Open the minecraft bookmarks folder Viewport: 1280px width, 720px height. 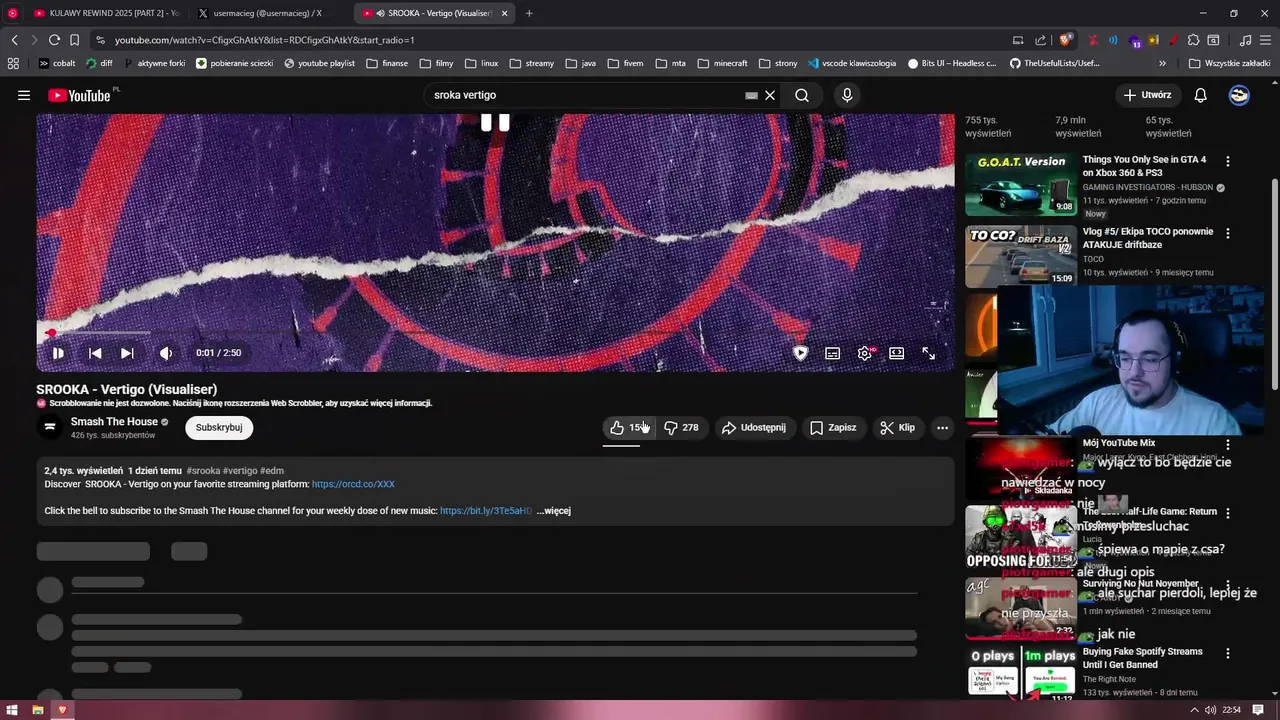click(722, 63)
